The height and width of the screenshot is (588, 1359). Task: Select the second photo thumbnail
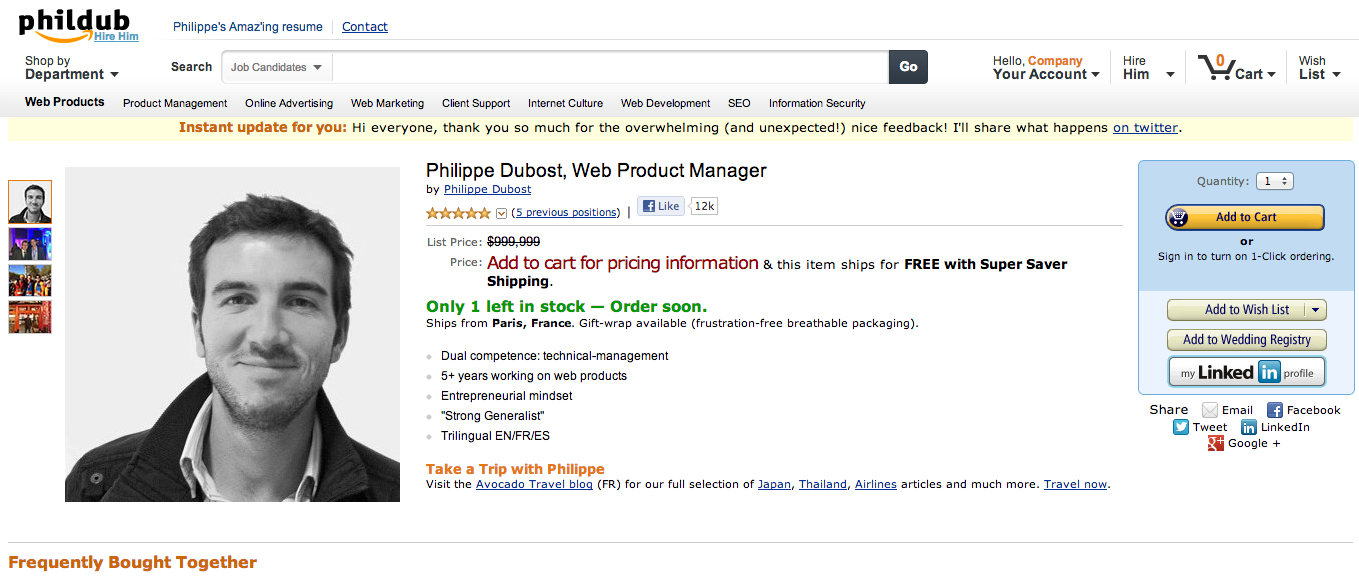pyautogui.click(x=30, y=244)
